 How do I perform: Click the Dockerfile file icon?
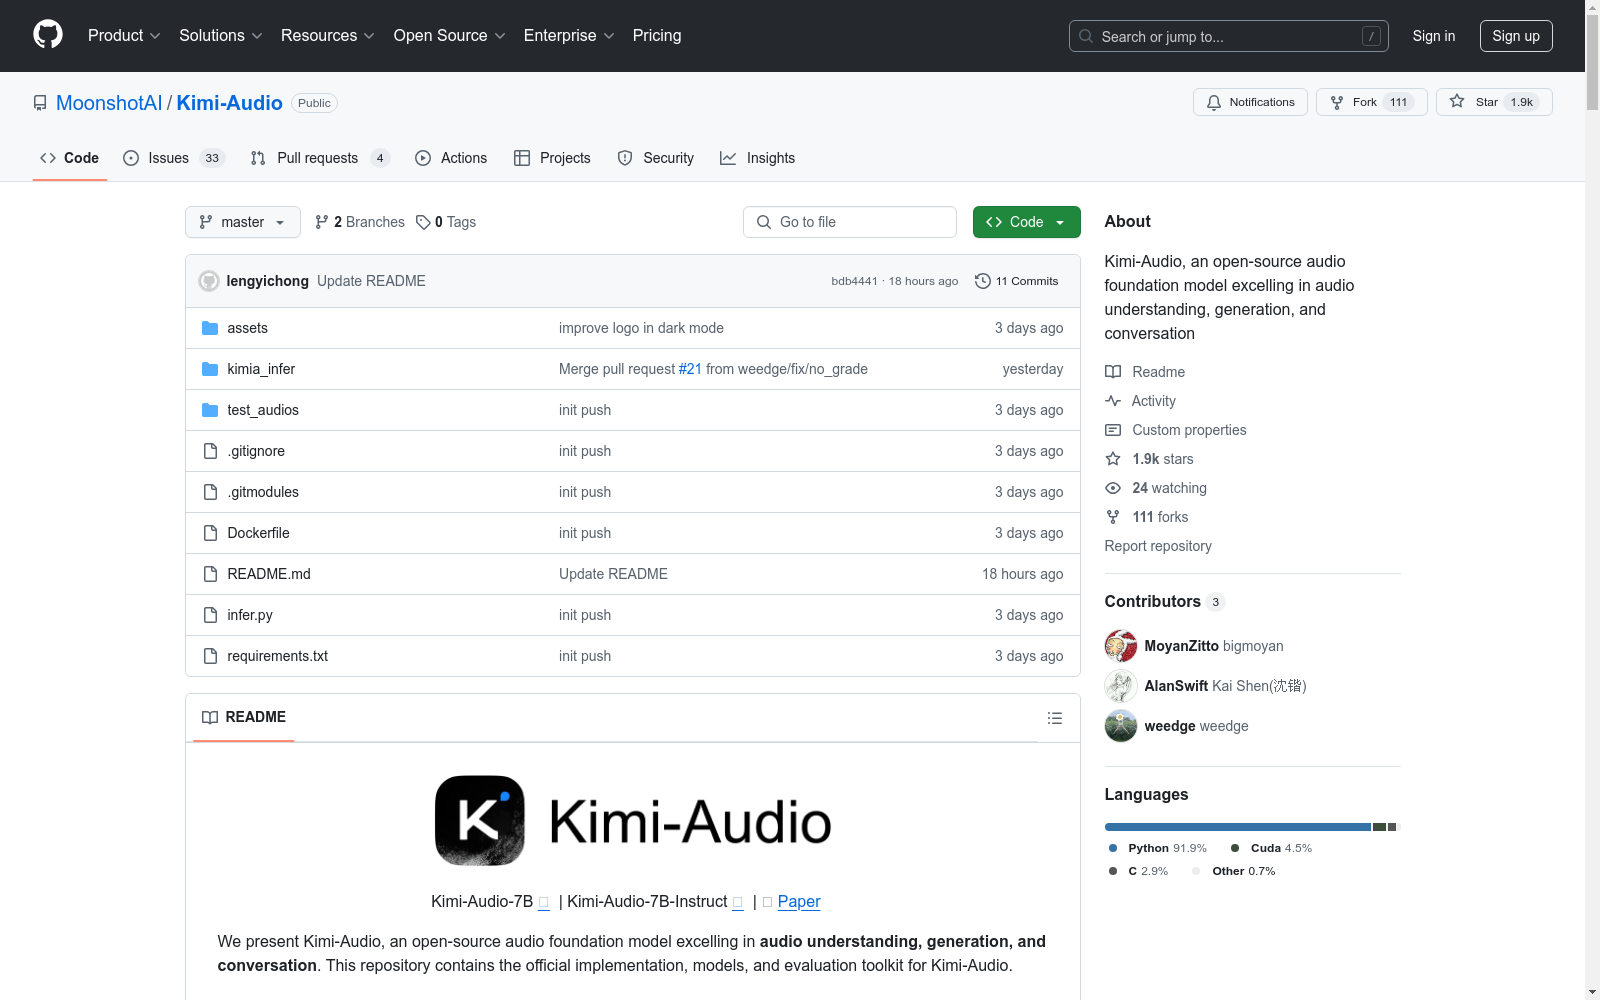click(210, 533)
